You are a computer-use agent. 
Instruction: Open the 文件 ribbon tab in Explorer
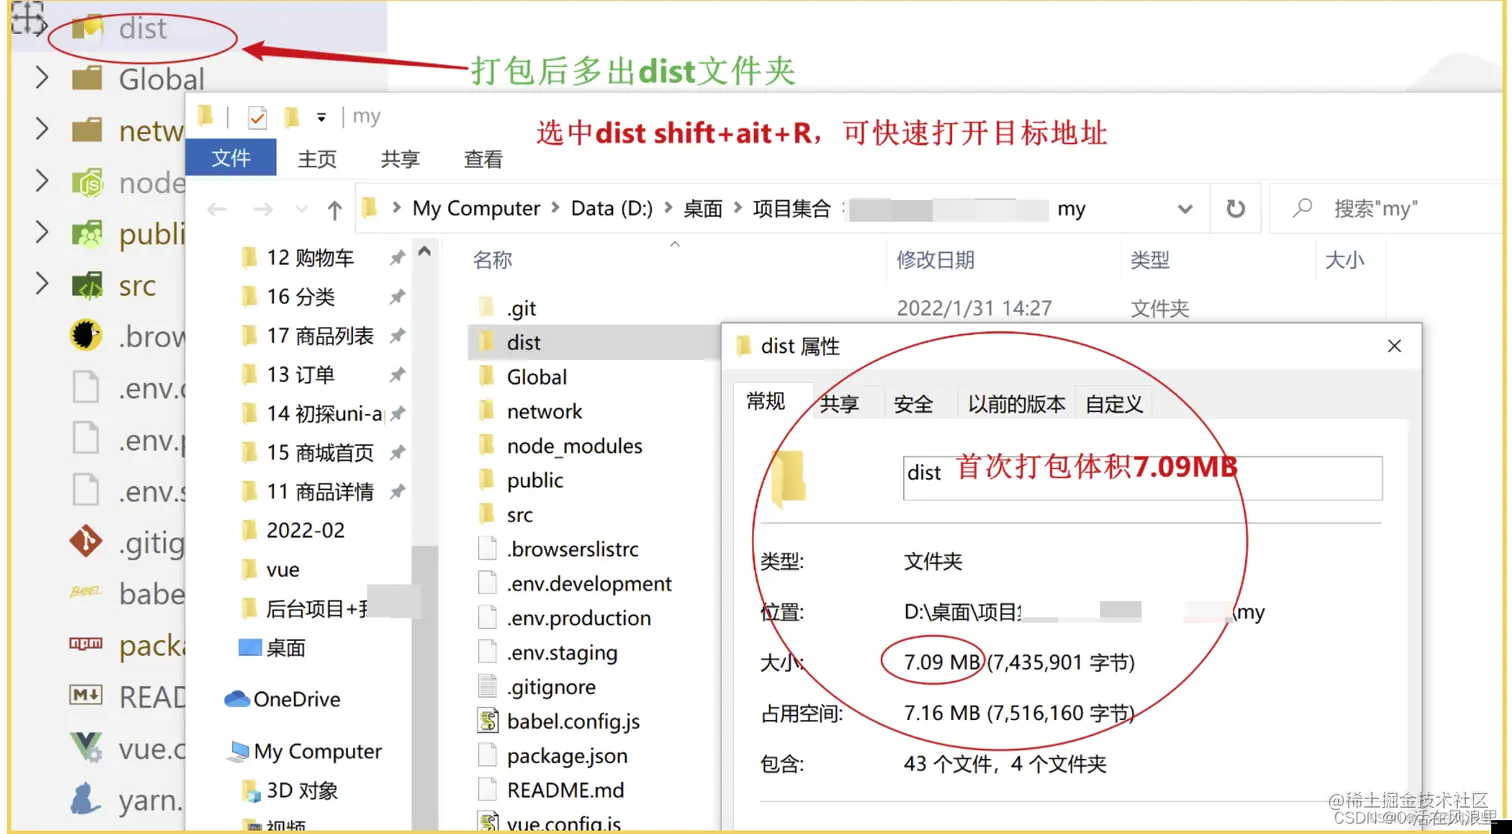coord(231,158)
